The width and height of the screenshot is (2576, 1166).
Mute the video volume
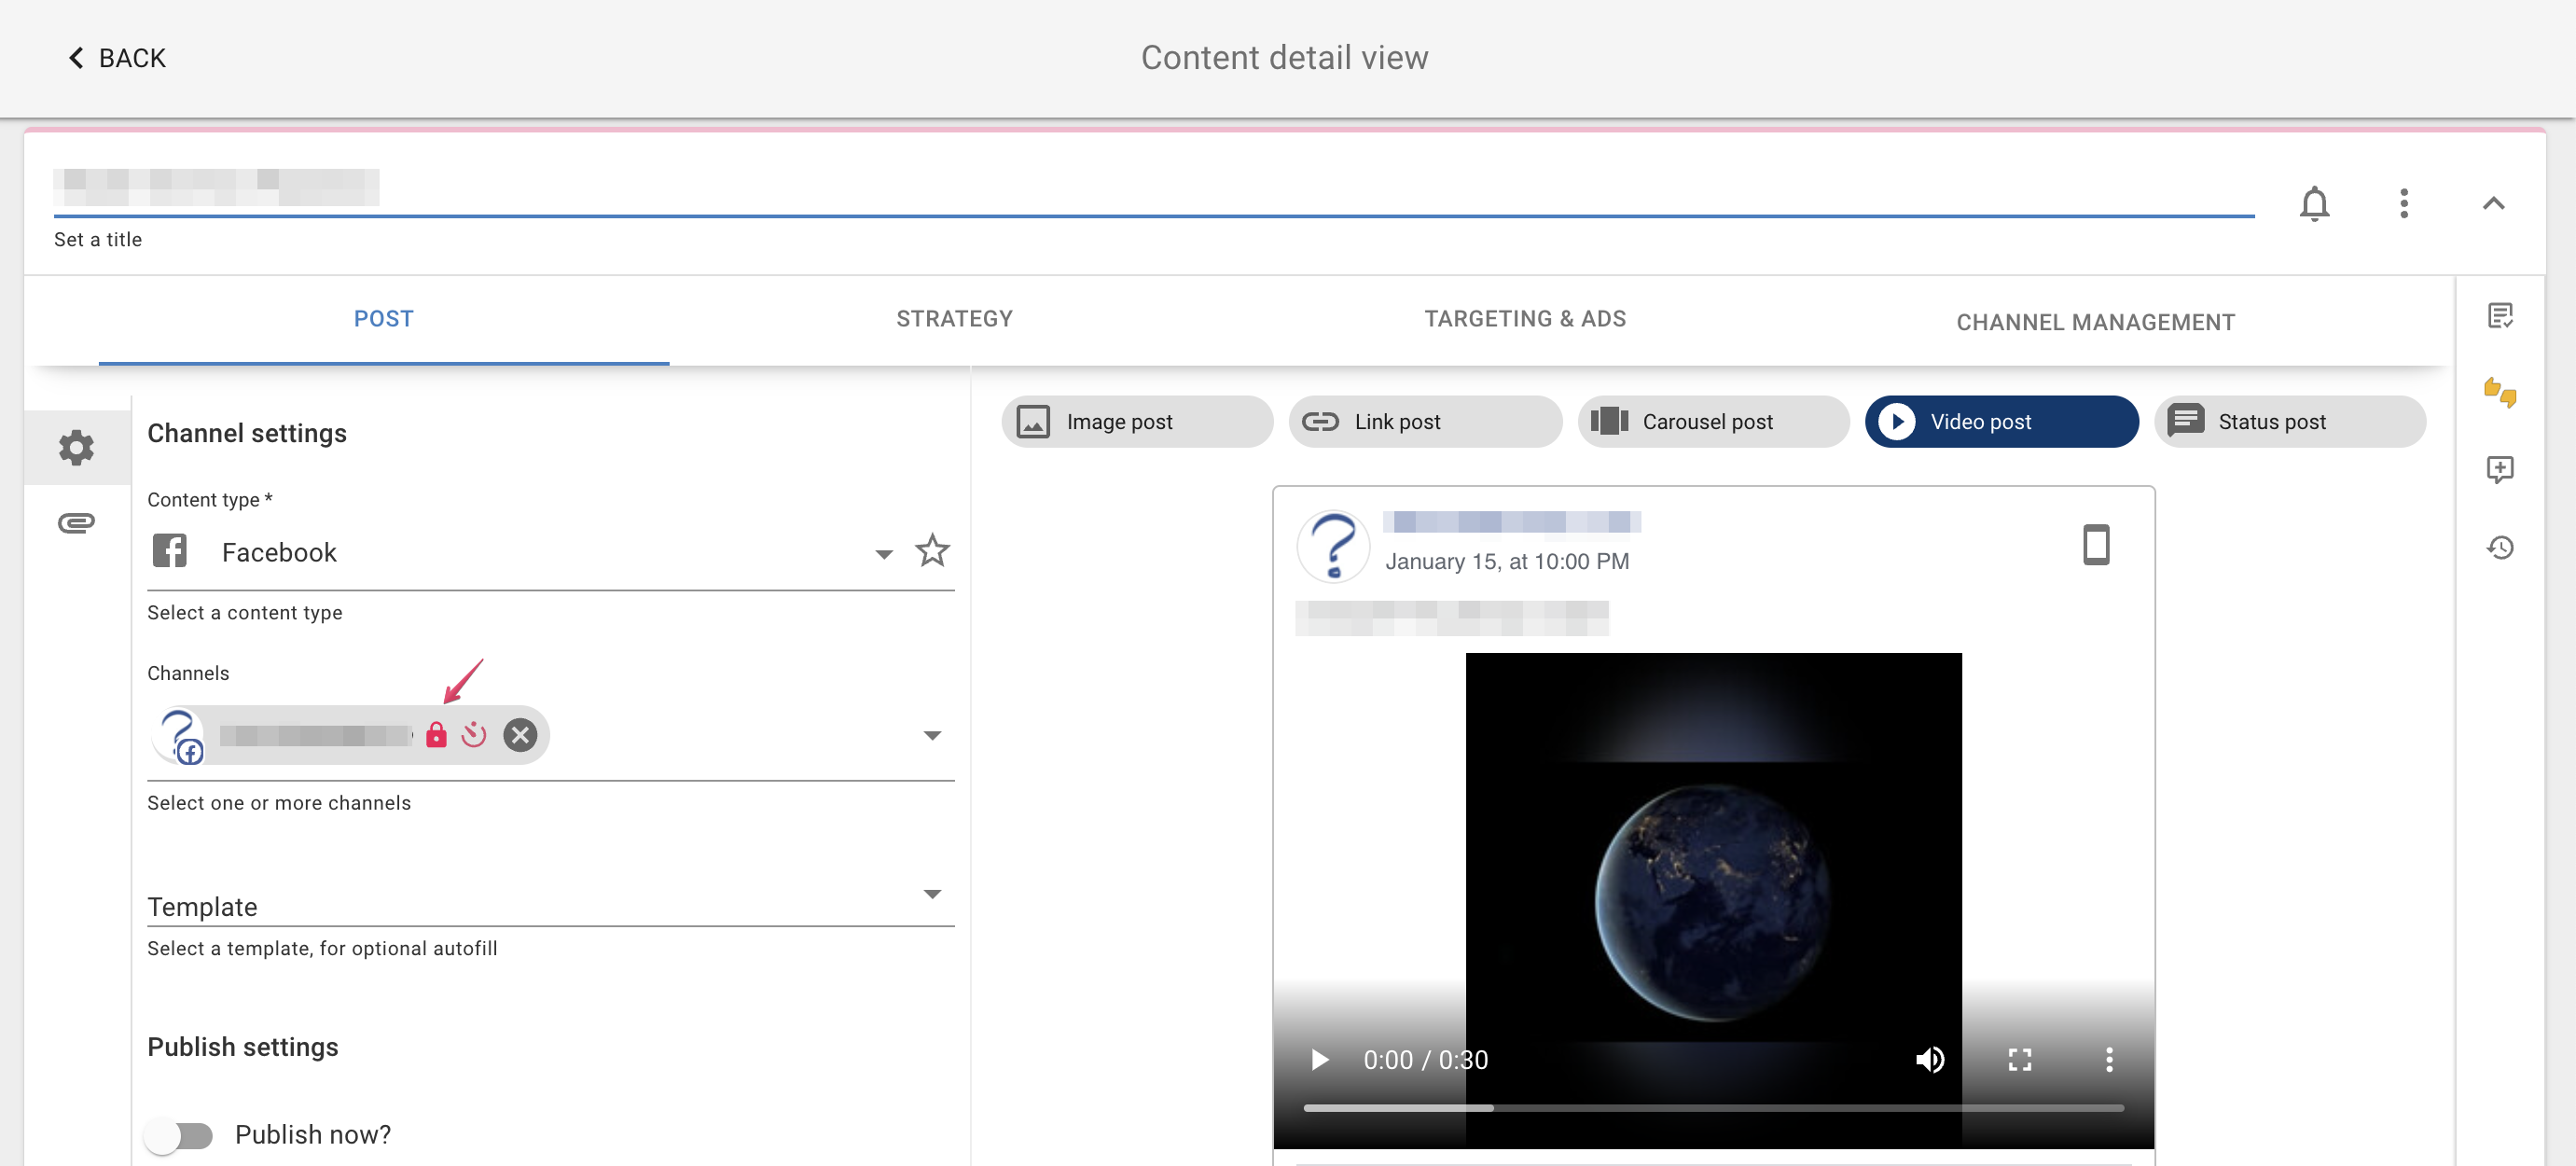pos(1930,1059)
